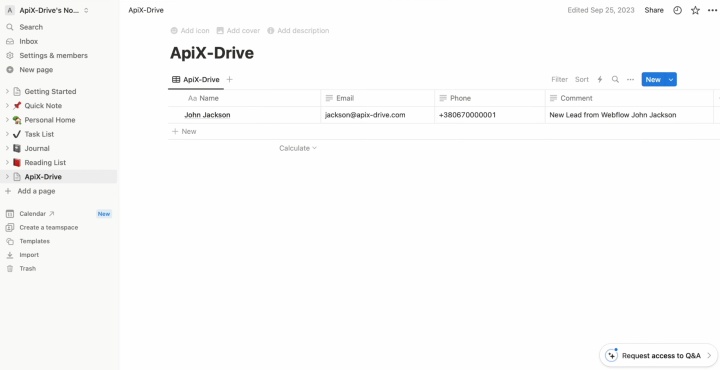
Task: Click the database search magnifier icon
Action: tap(615, 79)
